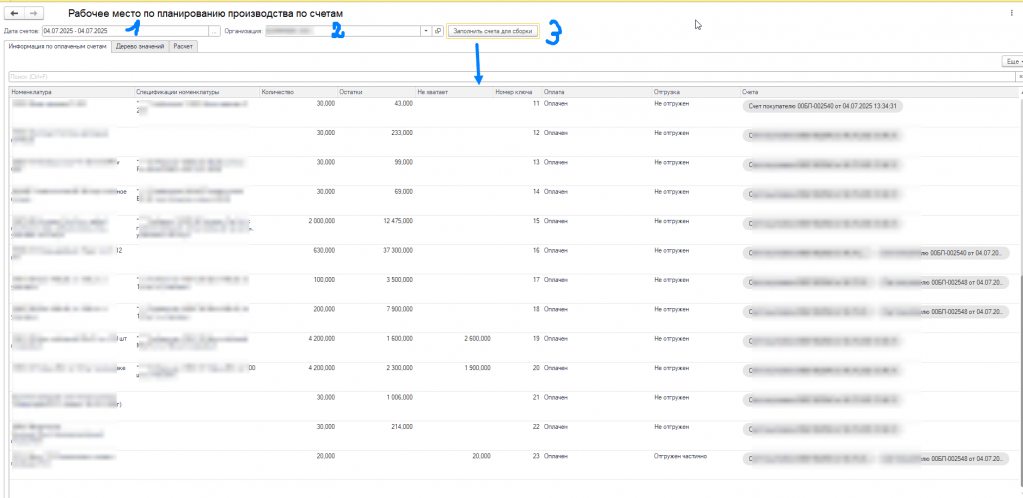Select the Не хватает cell 1 900,000

(x=478, y=369)
